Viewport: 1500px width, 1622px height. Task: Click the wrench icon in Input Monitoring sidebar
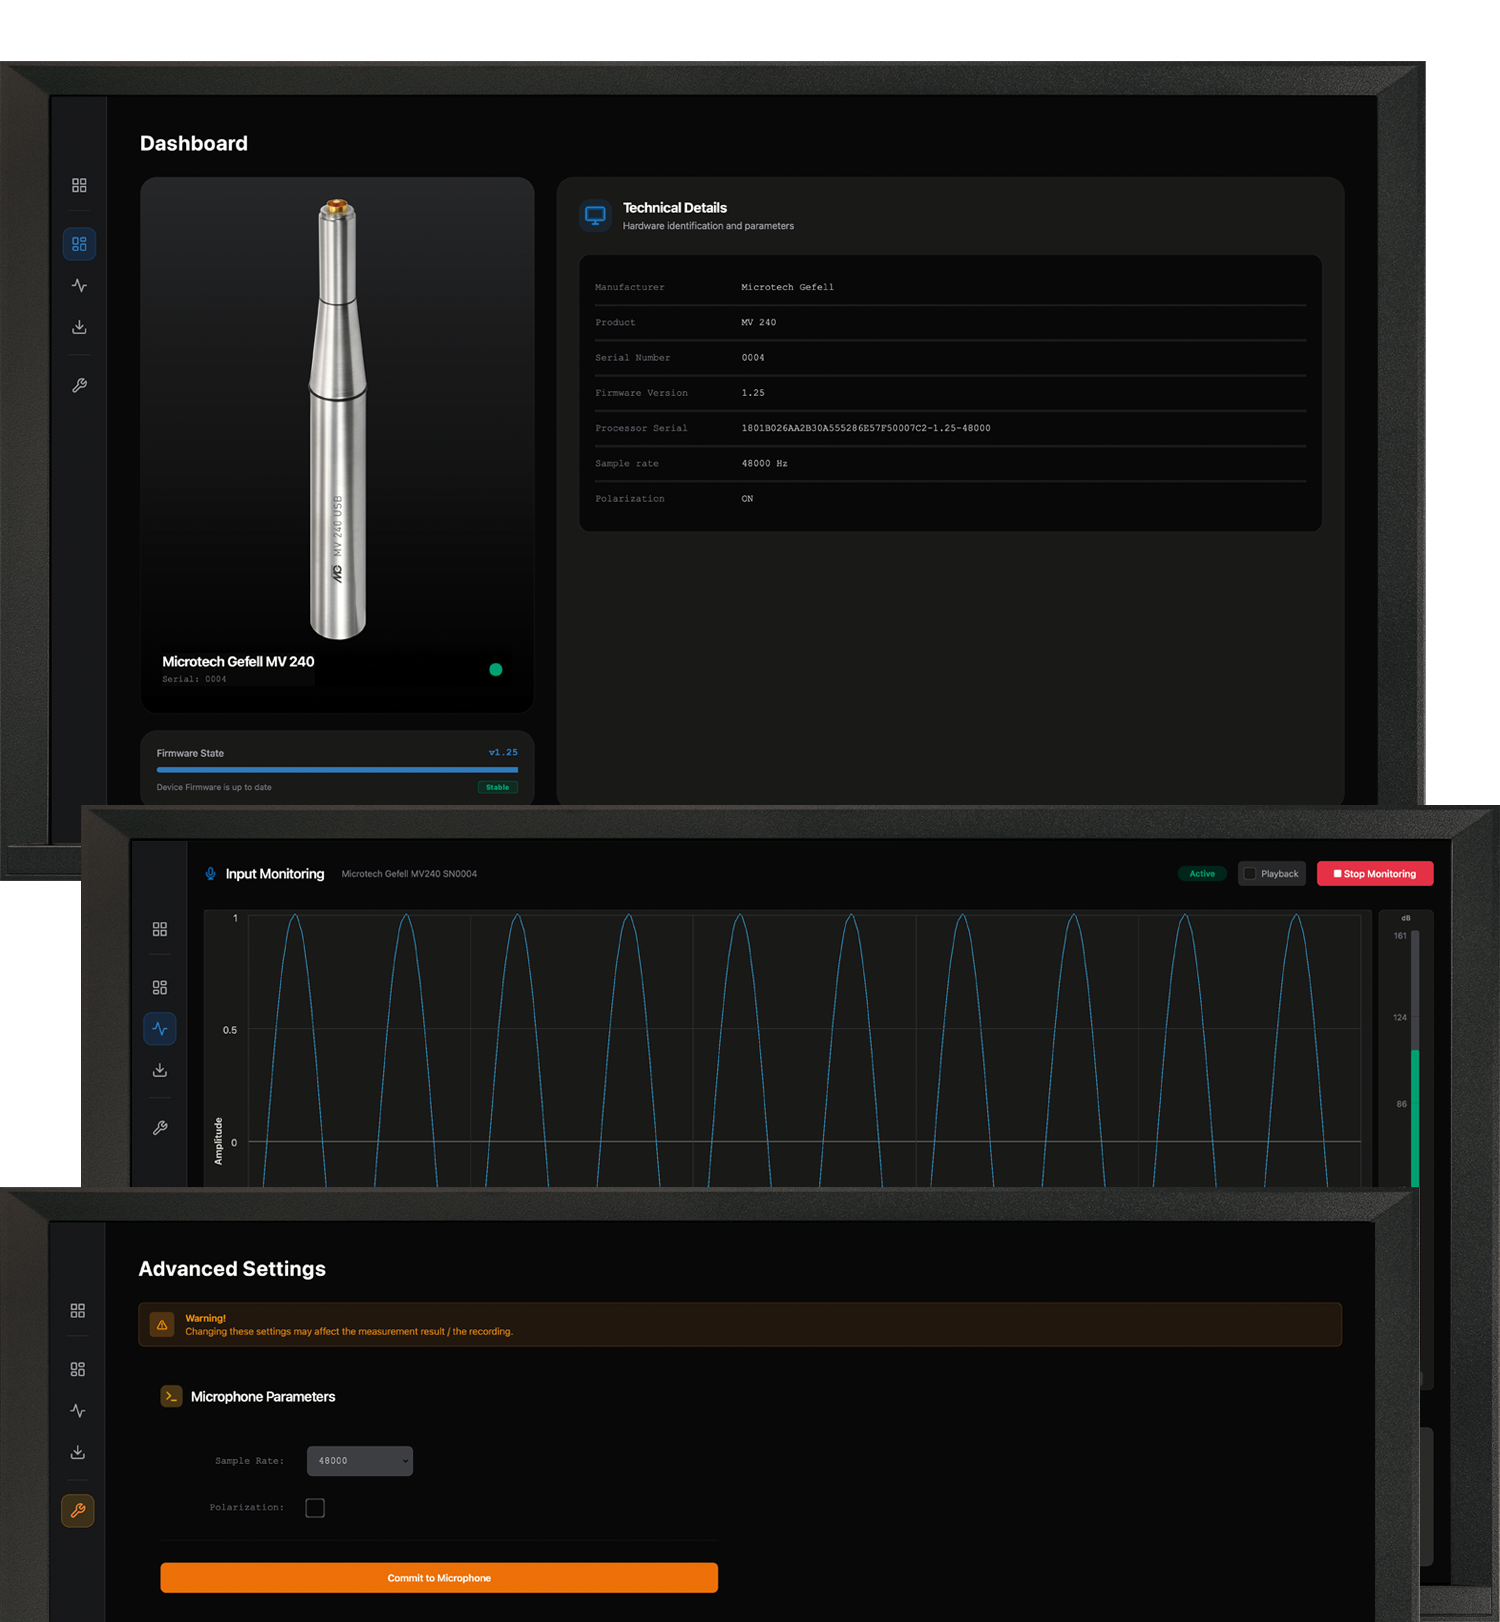pyautogui.click(x=160, y=1128)
